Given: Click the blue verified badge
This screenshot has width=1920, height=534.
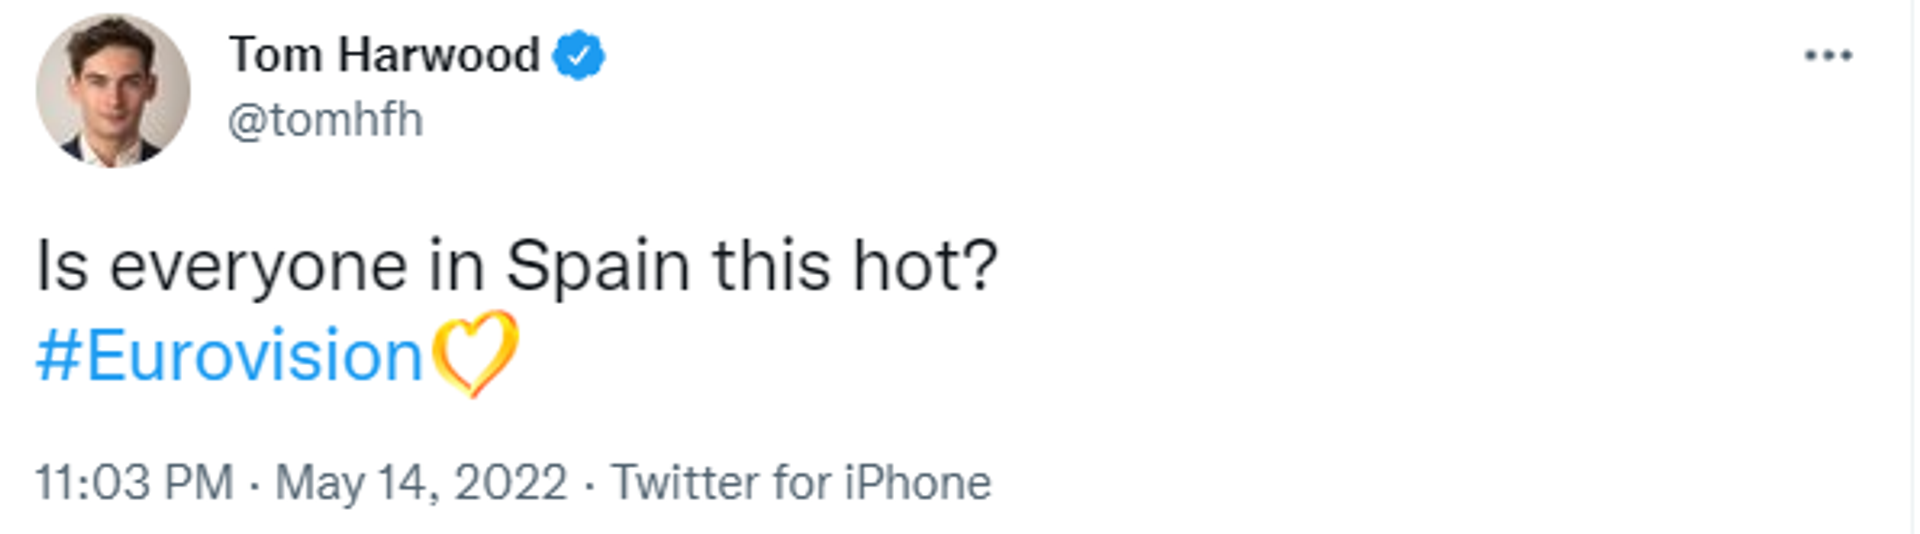Looking at the screenshot, I should 579,55.
